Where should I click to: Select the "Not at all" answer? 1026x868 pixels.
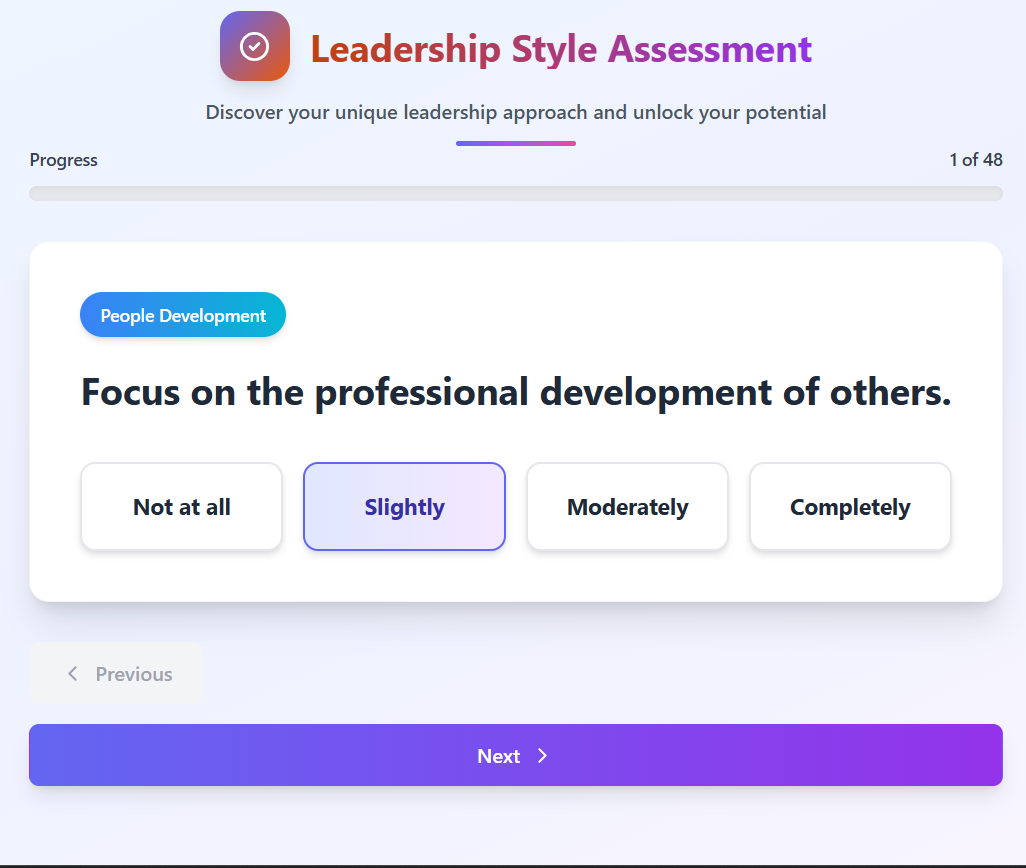pyautogui.click(x=182, y=507)
